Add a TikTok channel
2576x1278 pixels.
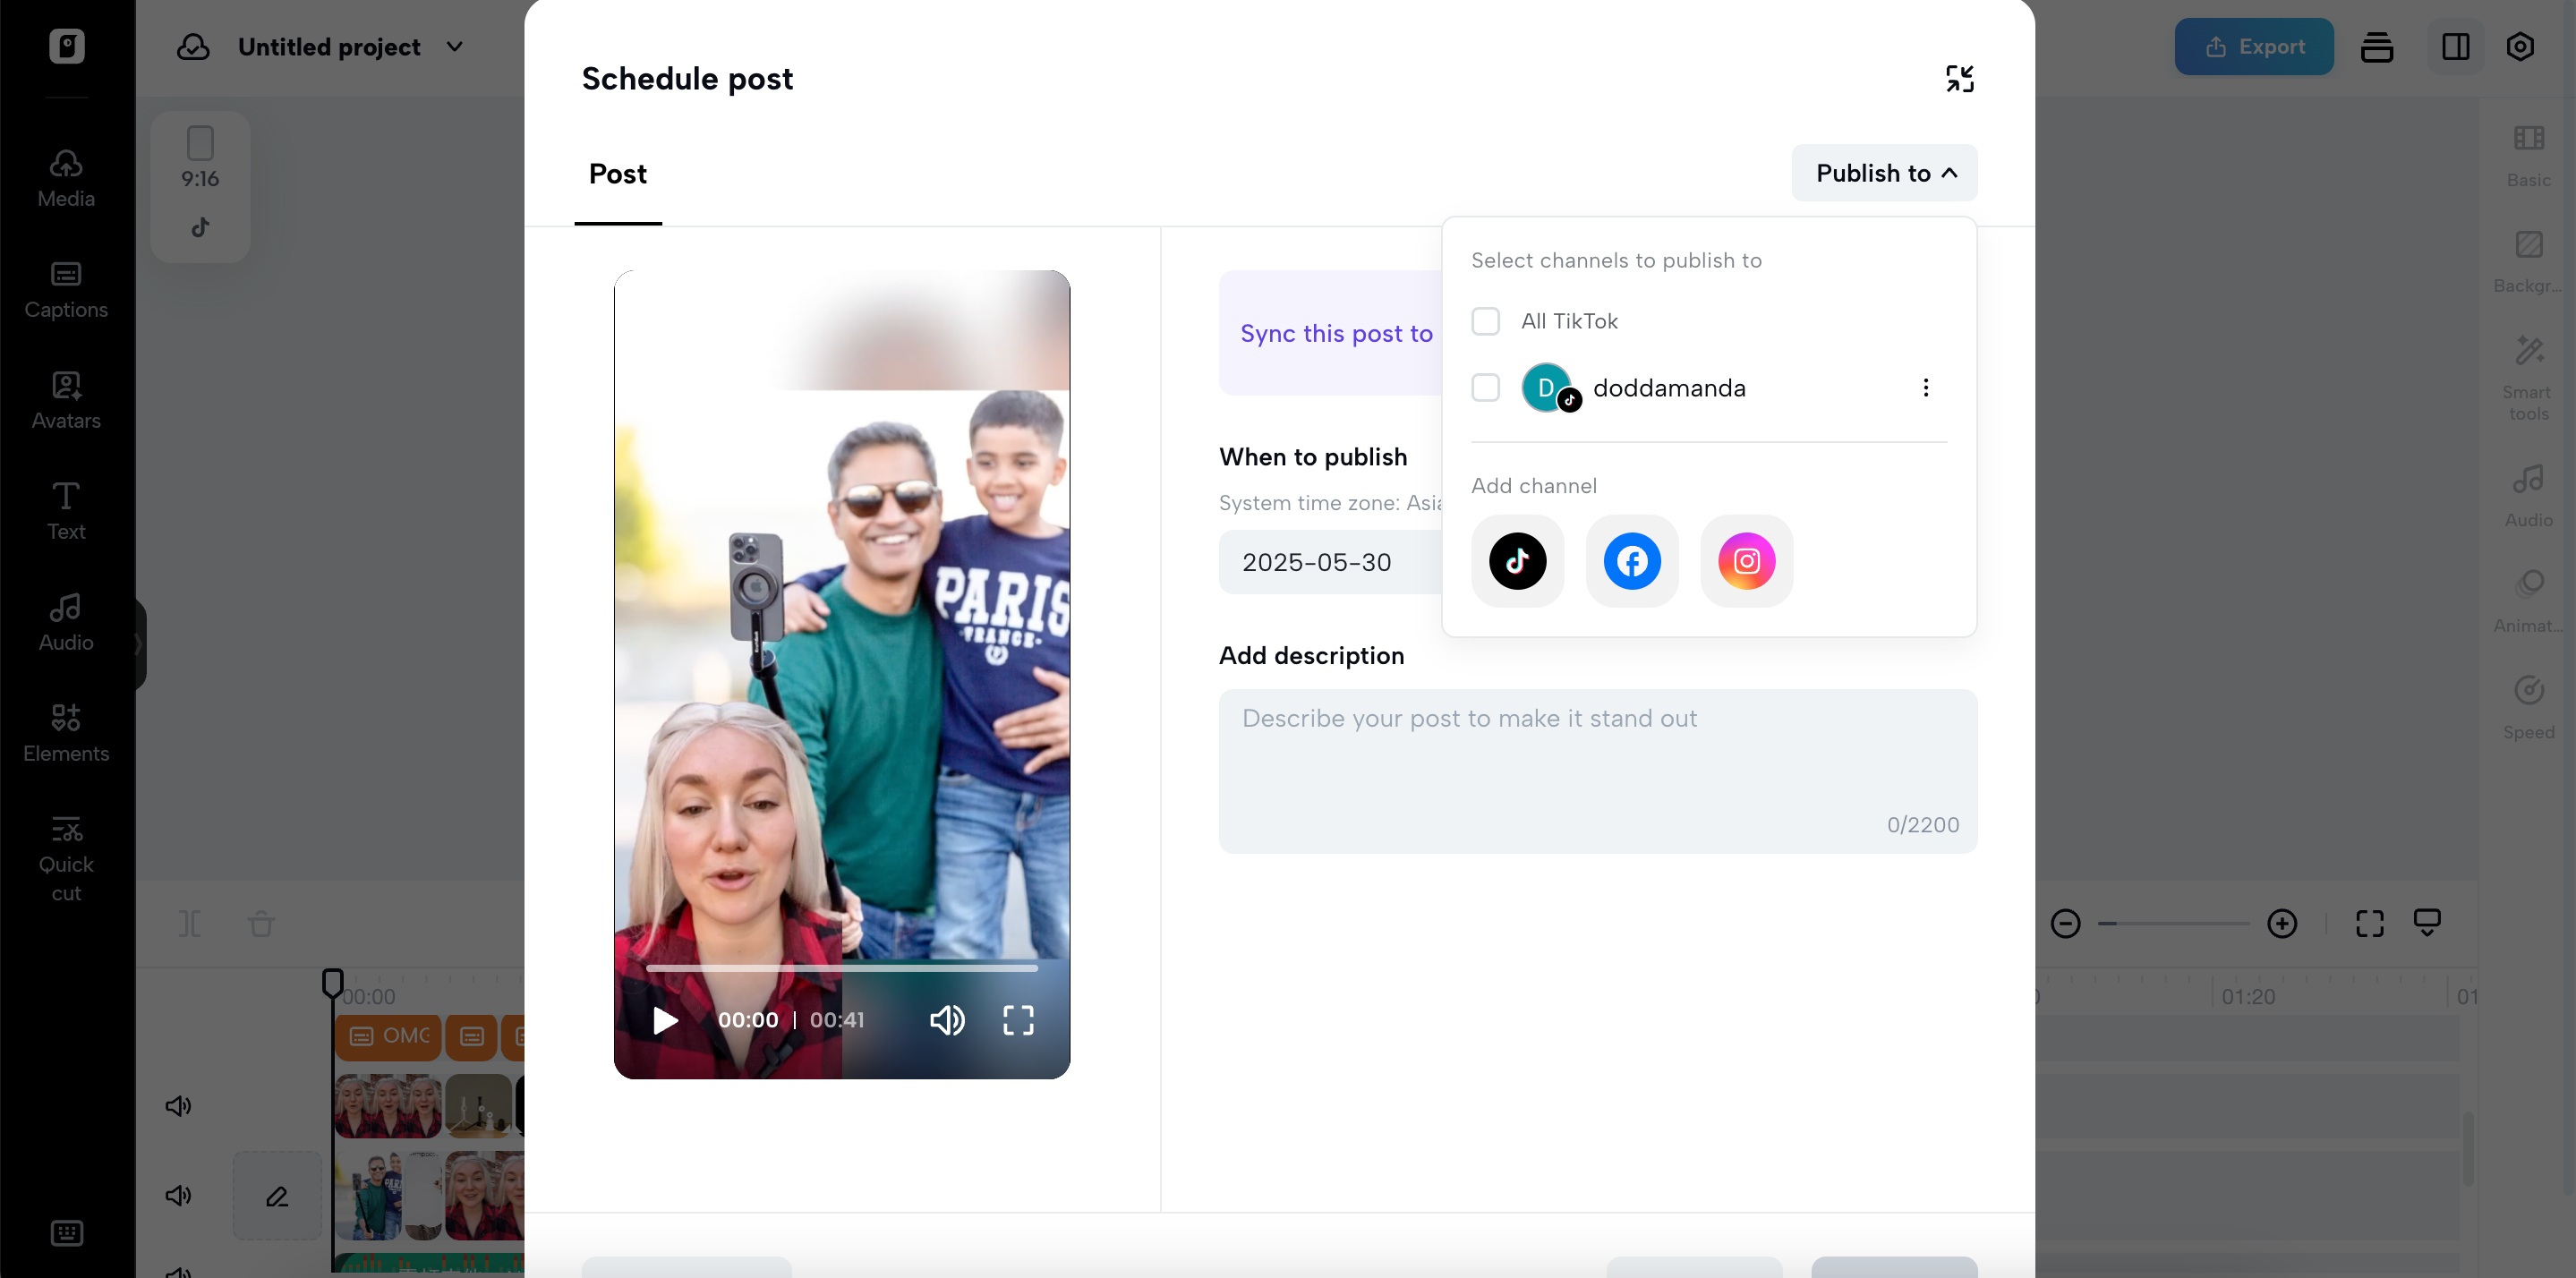click(x=1517, y=561)
